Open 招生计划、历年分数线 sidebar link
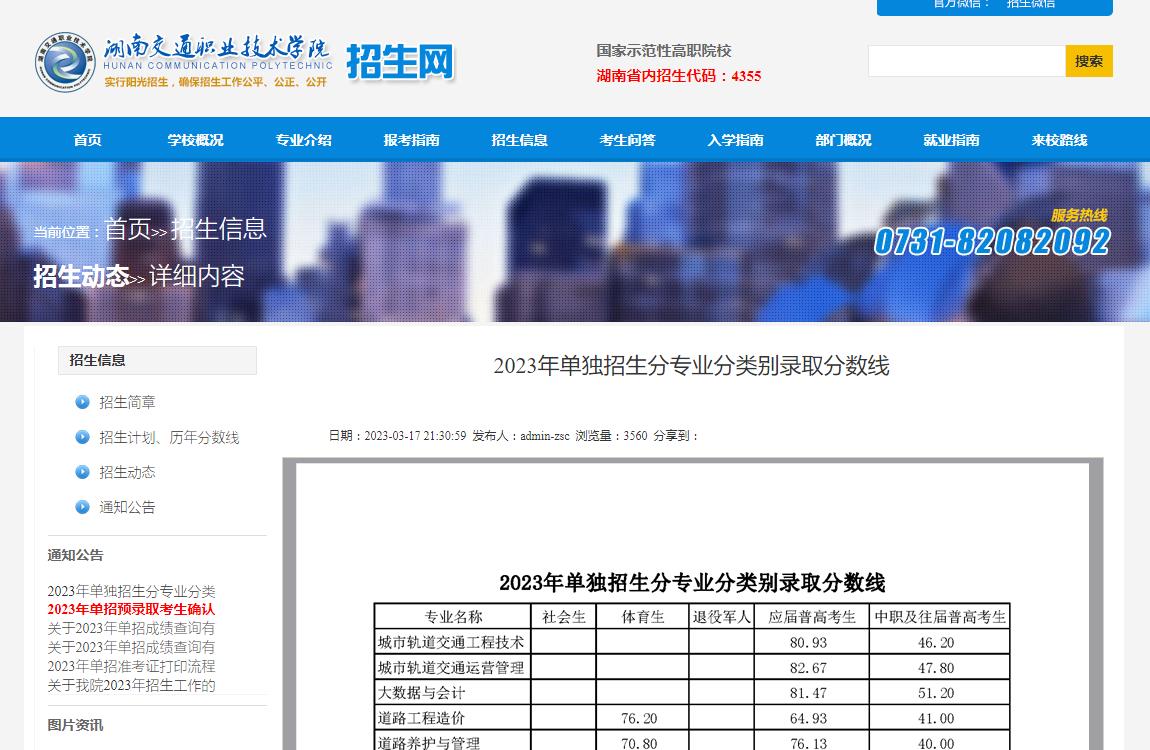 pyautogui.click(x=169, y=437)
